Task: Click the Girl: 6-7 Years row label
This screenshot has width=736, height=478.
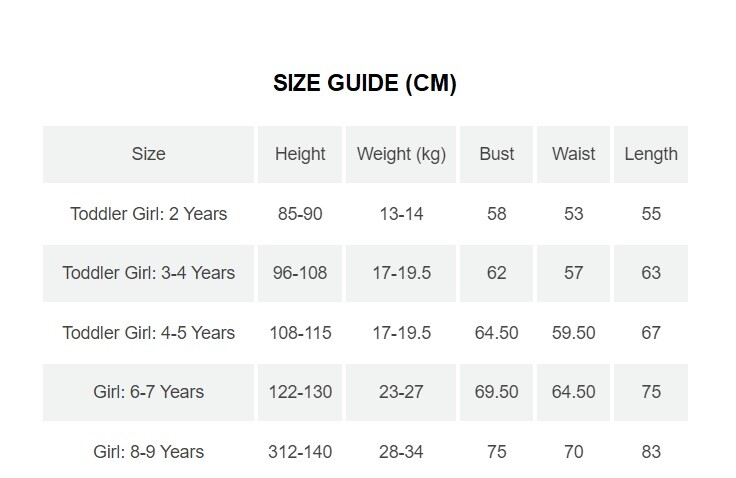Action: point(148,392)
